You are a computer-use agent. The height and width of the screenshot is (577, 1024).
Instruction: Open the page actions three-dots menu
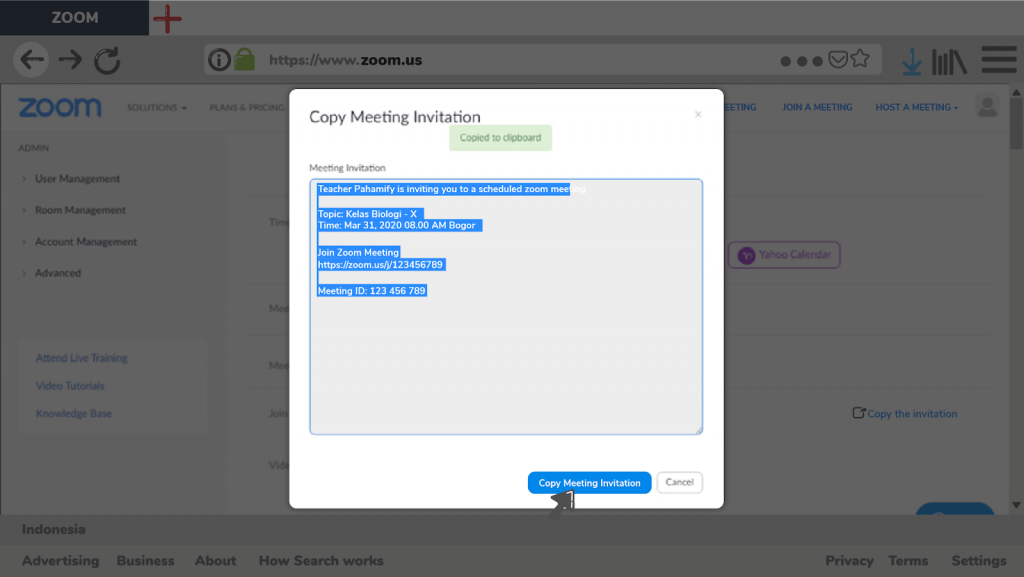tap(801, 61)
